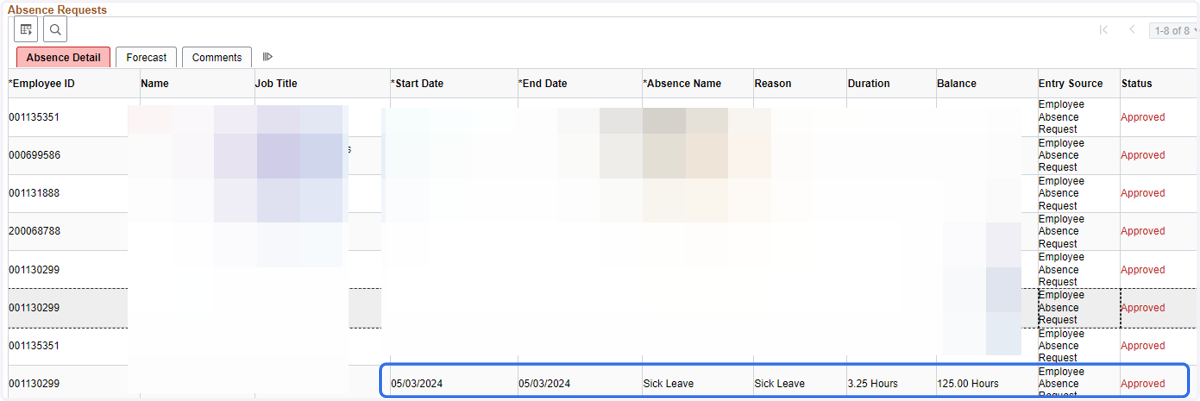Click Sick Leave under Absence Name column
Image resolution: width=1200 pixels, height=401 pixels.
point(668,383)
